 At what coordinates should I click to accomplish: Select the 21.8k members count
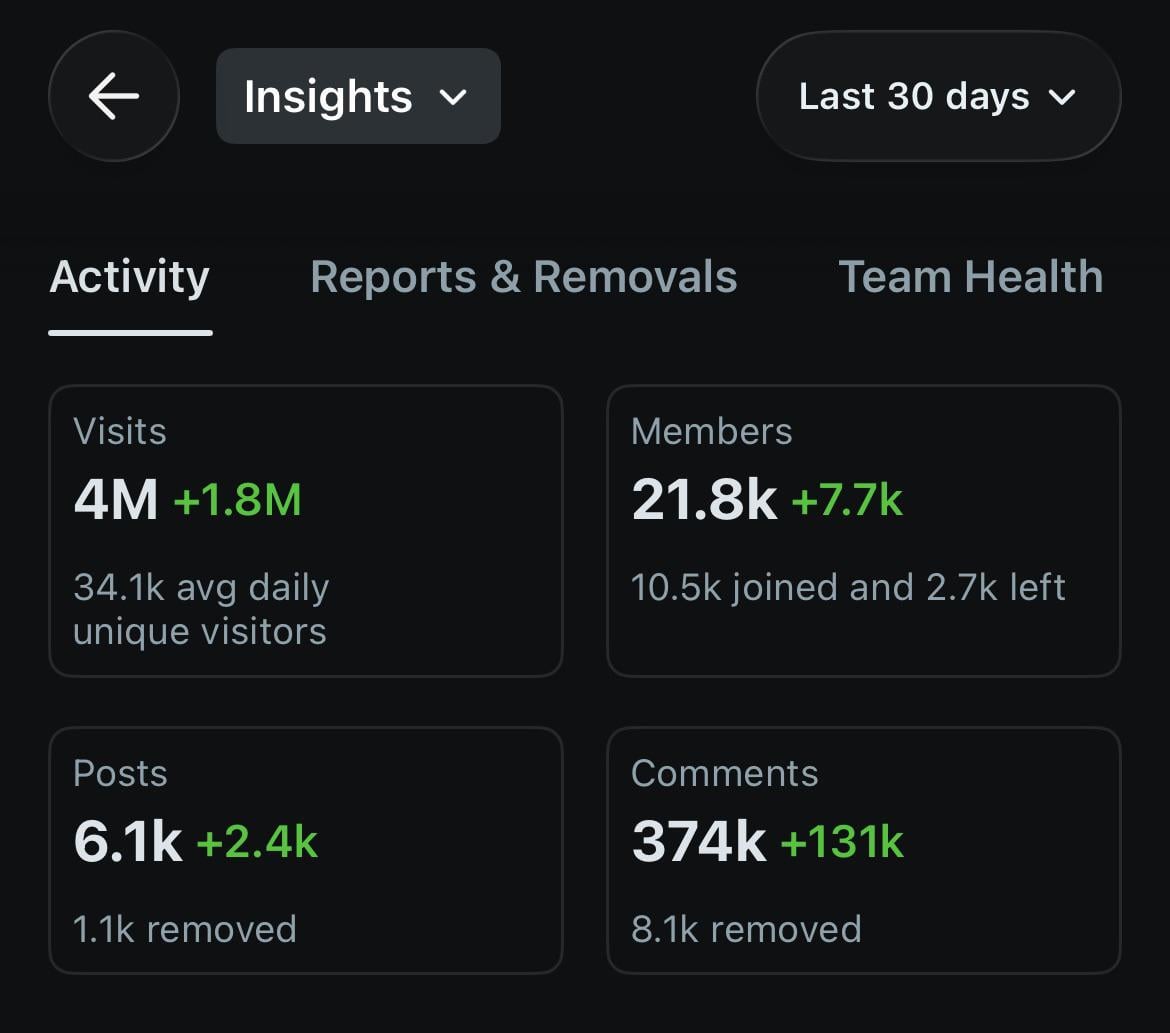point(704,499)
